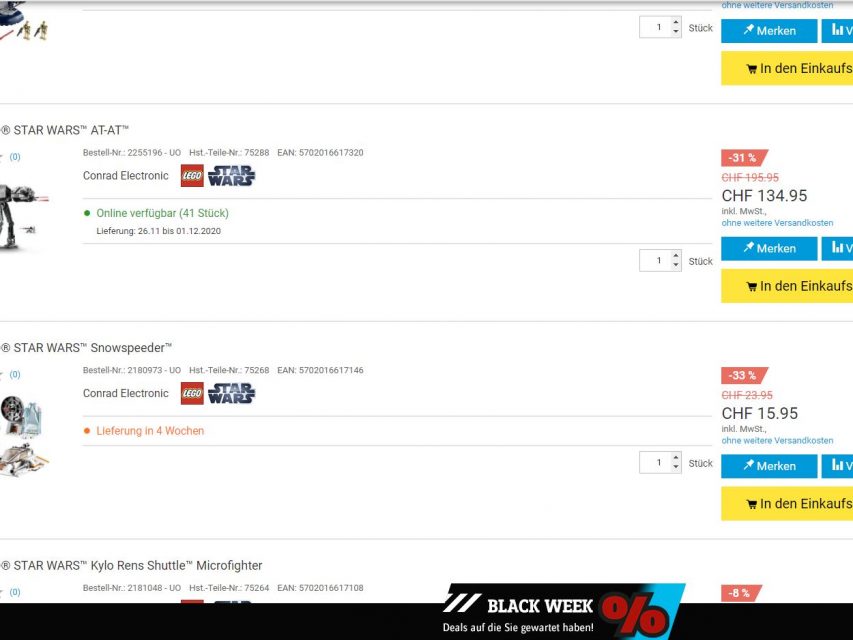Click 'Bestell-Nr.: 2181048 - UO'
This screenshot has height=640, width=853.
click(132, 588)
